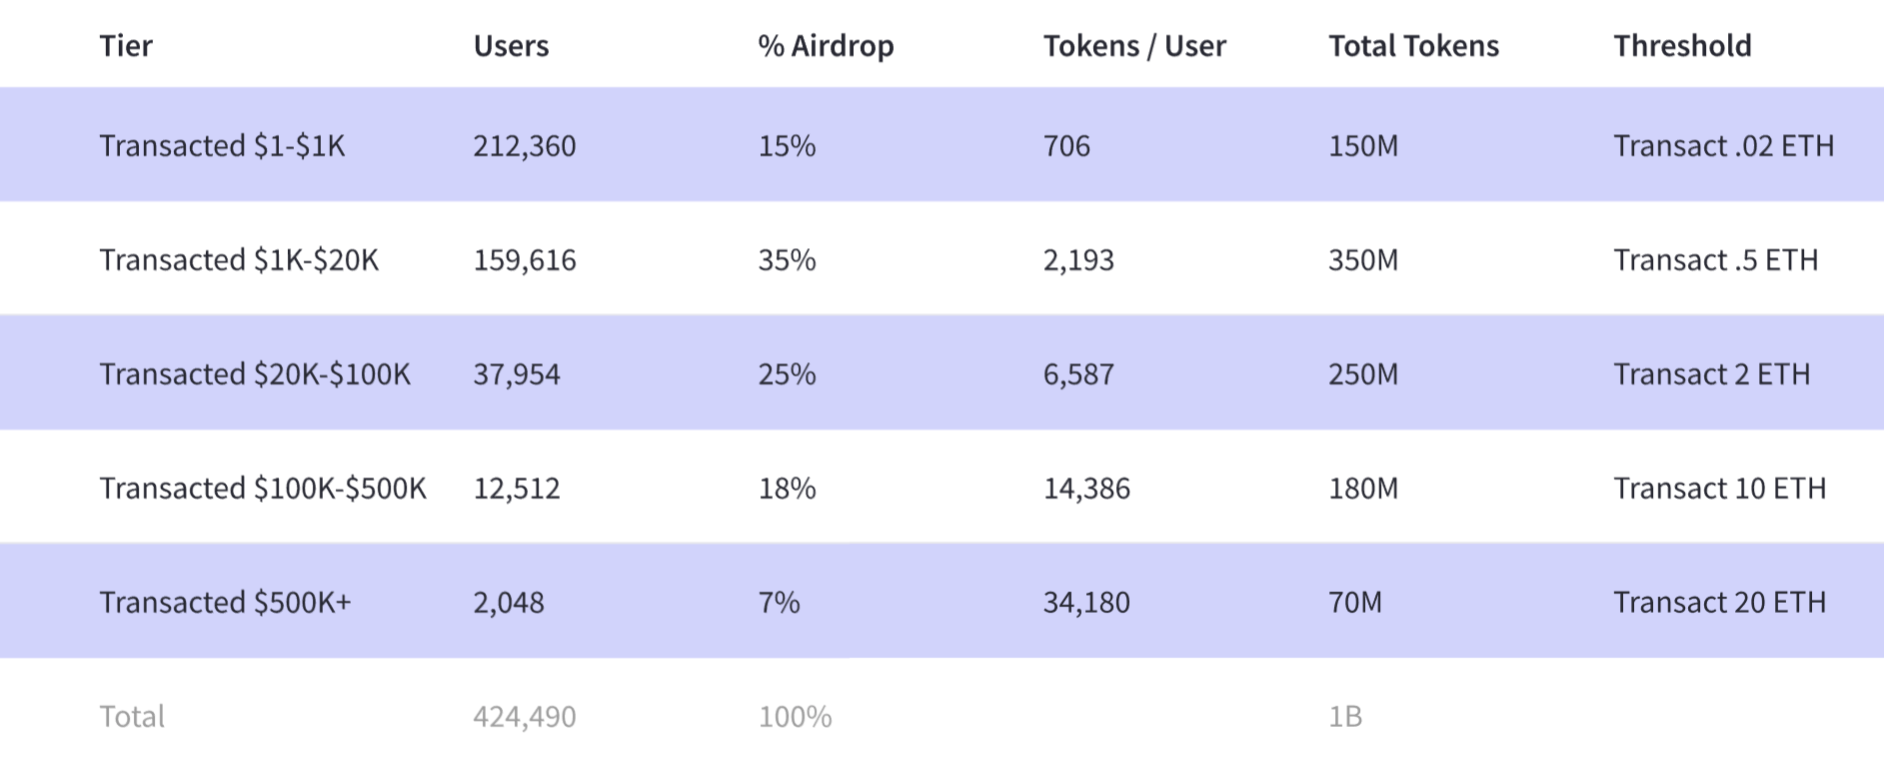Click the 159,616 users cell
Screen dimensions: 1884x764
(524, 260)
